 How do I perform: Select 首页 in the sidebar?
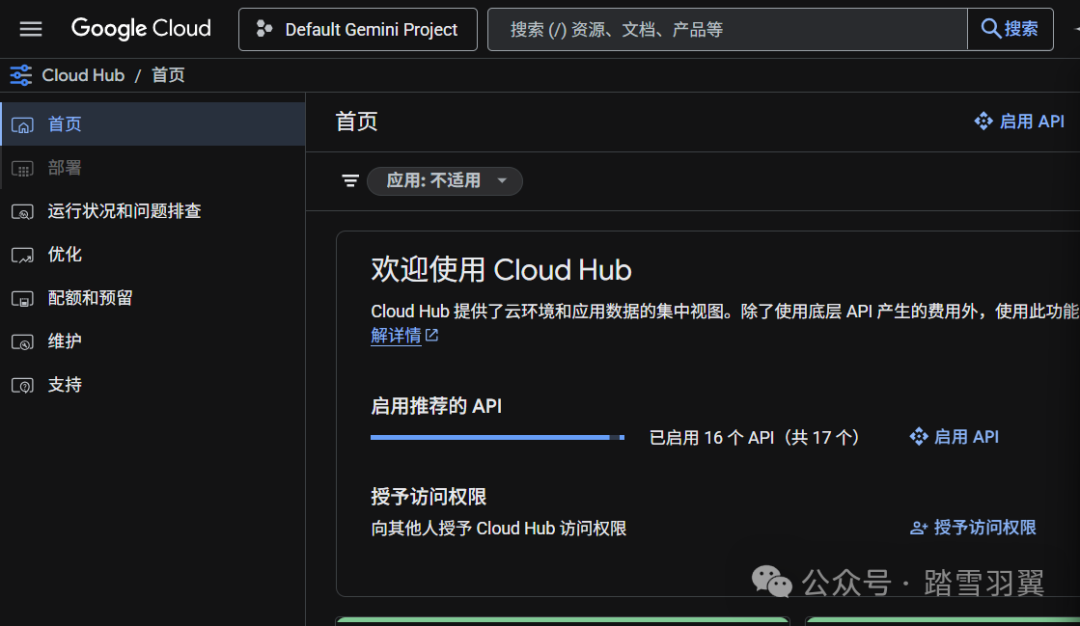point(153,124)
